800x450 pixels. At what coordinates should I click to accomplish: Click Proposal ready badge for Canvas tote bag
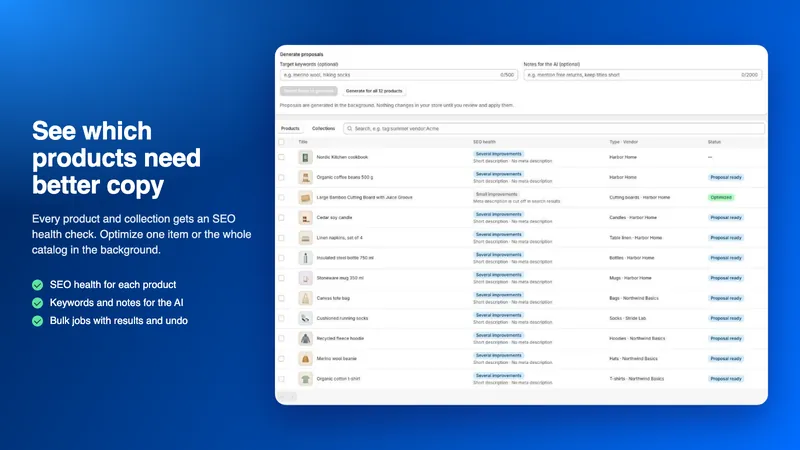click(726, 298)
